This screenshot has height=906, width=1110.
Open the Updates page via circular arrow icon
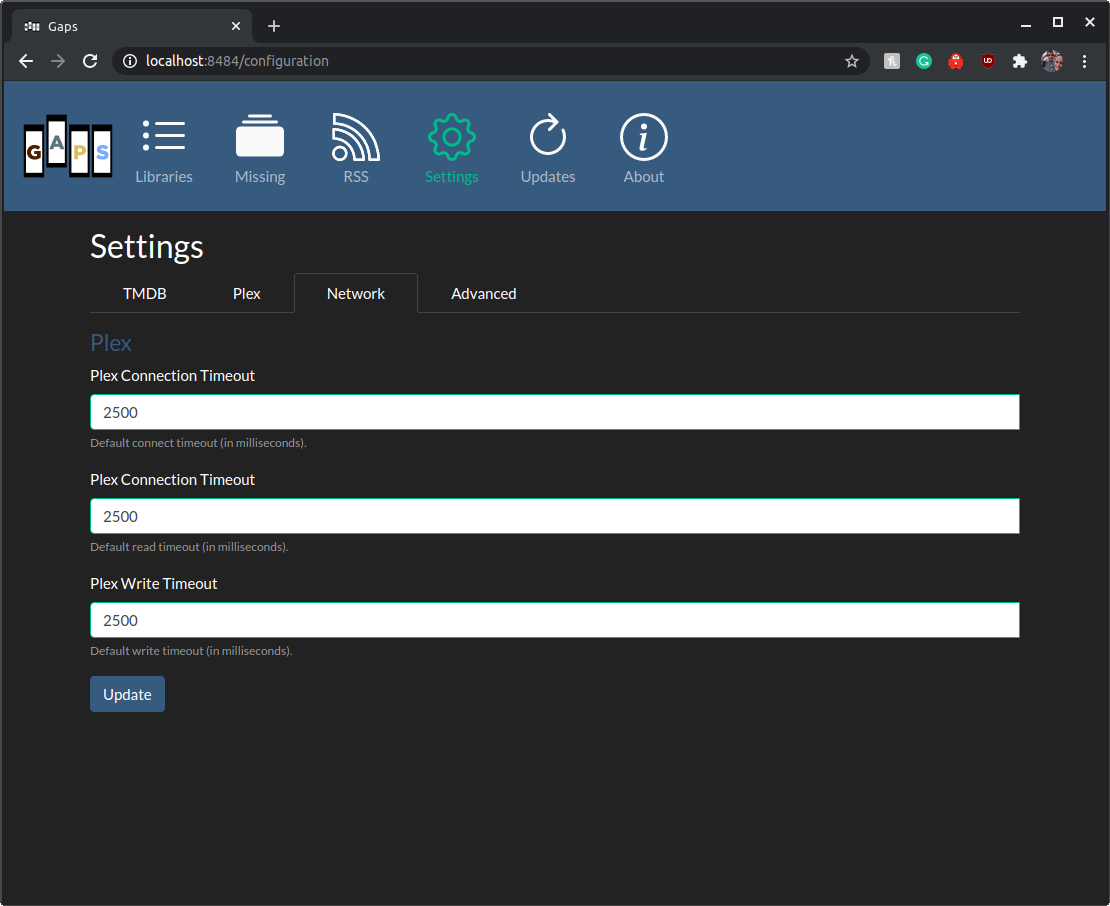547,147
